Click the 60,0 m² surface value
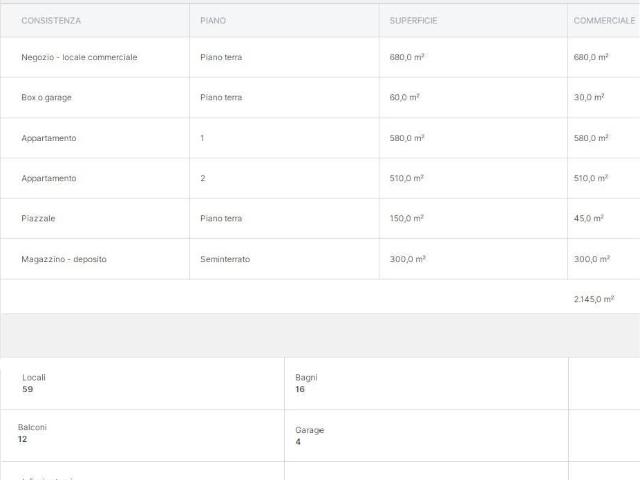The image size is (640, 480). pos(405,97)
